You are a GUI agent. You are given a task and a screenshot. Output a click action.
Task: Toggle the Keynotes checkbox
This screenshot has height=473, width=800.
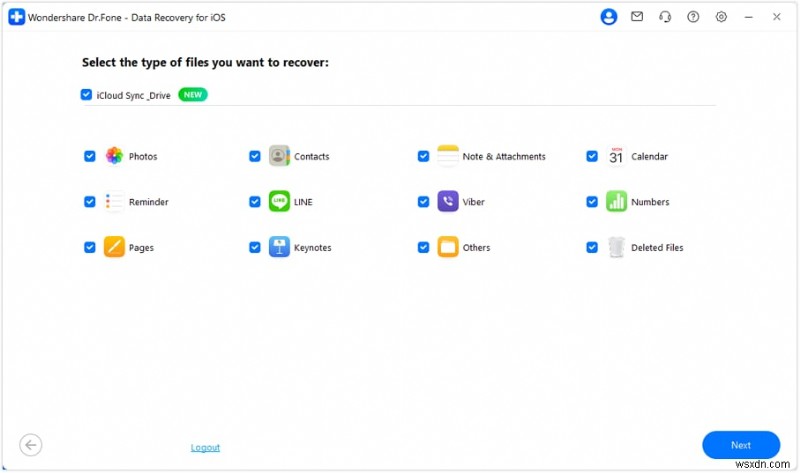(255, 247)
